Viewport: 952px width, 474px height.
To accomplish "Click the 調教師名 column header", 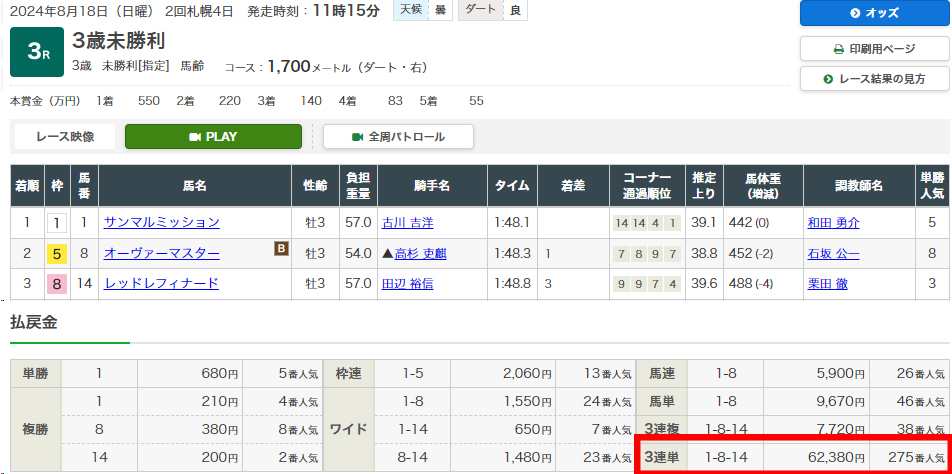I will 859,186.
